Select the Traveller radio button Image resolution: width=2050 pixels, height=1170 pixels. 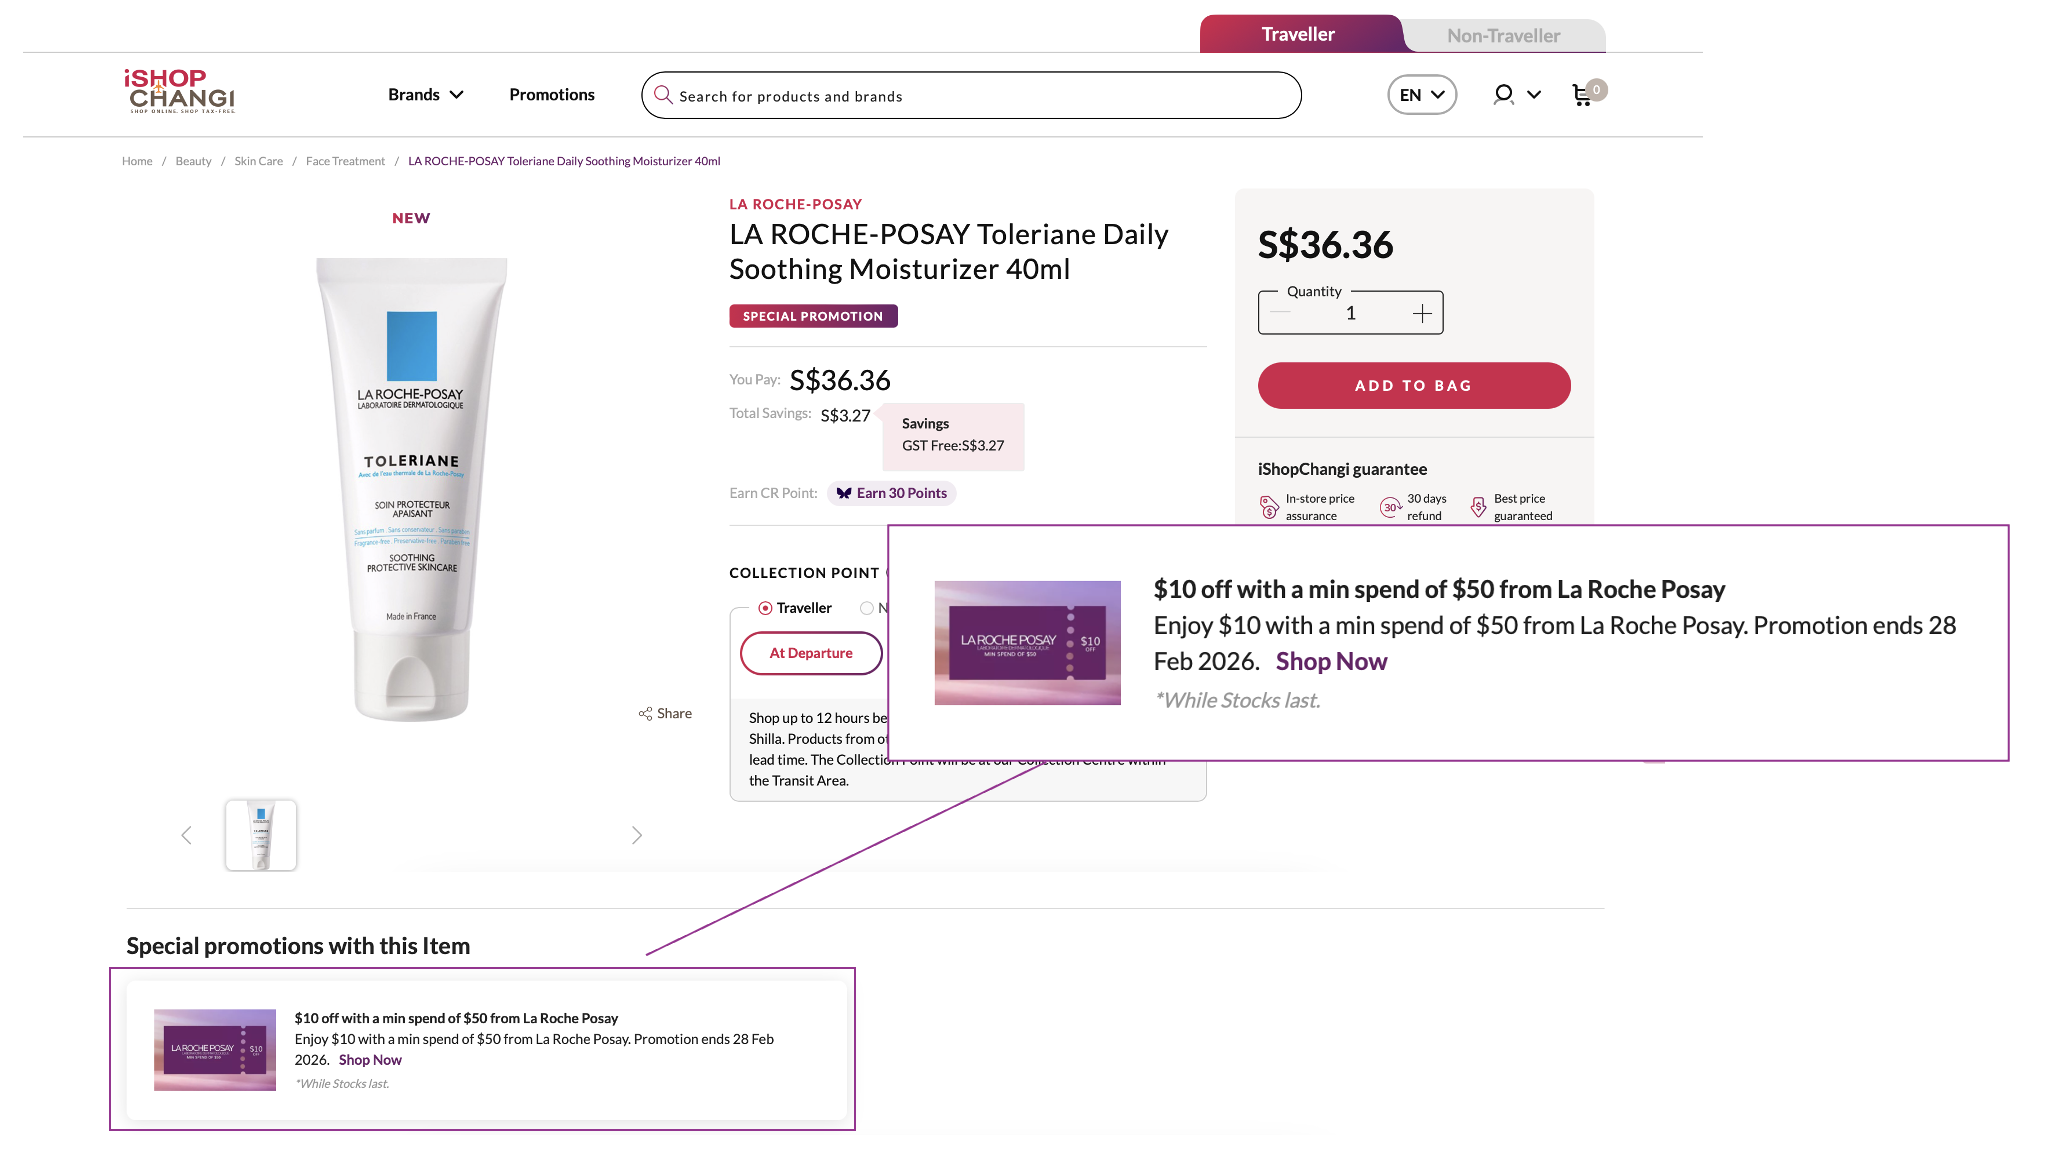pyautogui.click(x=765, y=608)
